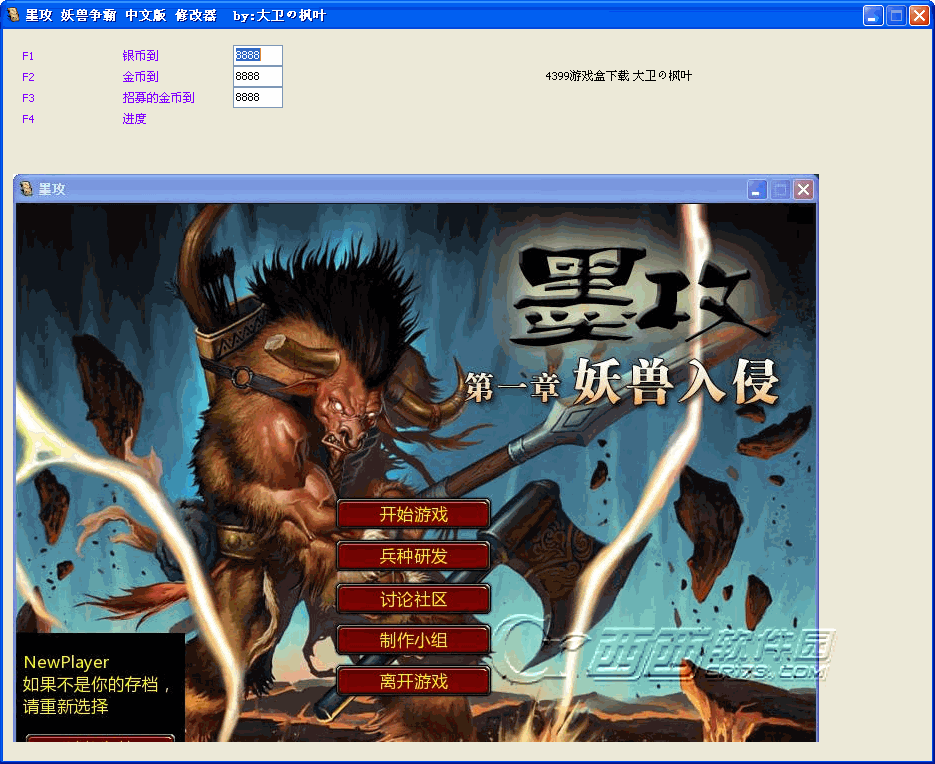This screenshot has width=935, height=764.
Task: Minimize the 墨攻 game window
Action: [x=757, y=190]
